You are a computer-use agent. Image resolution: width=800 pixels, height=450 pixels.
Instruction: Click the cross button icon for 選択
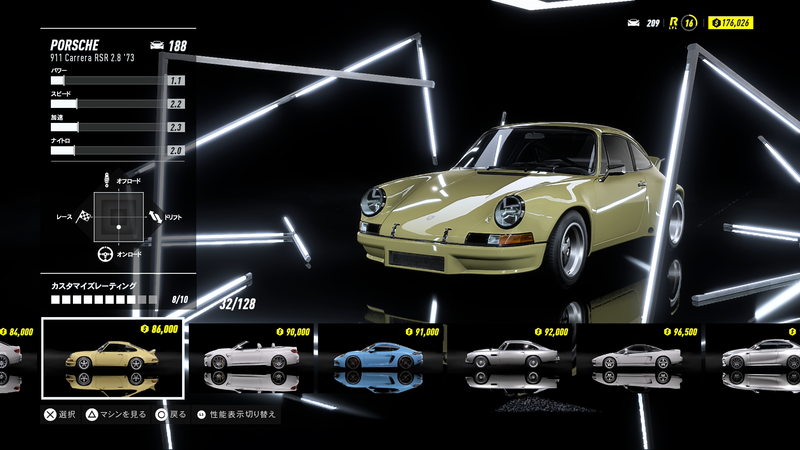click(x=49, y=415)
